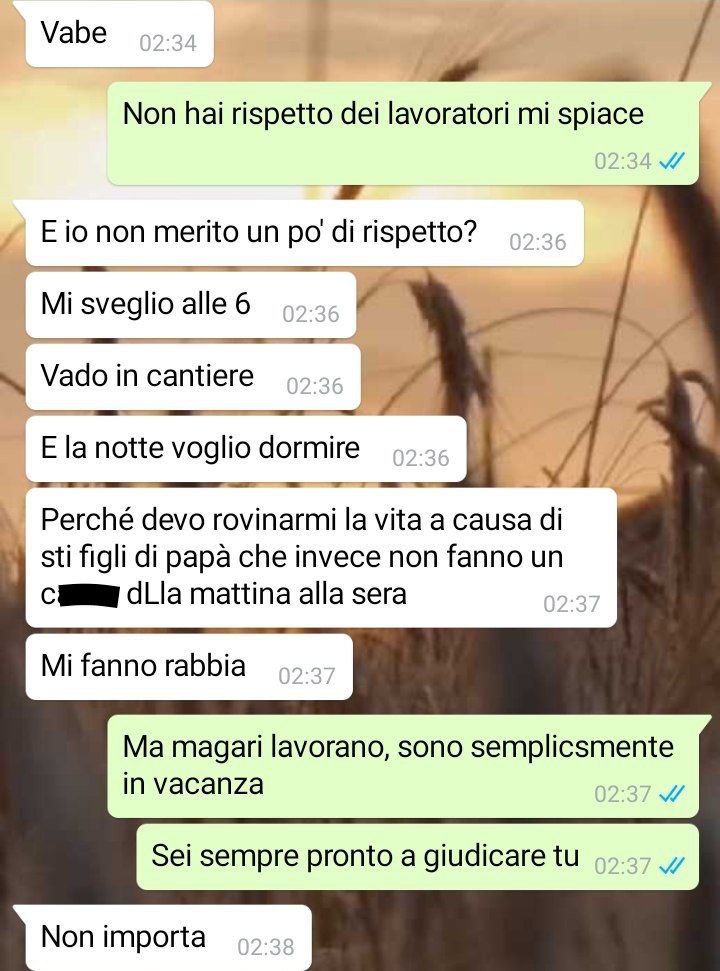Tap the 'Vado in cantiere' message
The image size is (720, 971).
193,377
